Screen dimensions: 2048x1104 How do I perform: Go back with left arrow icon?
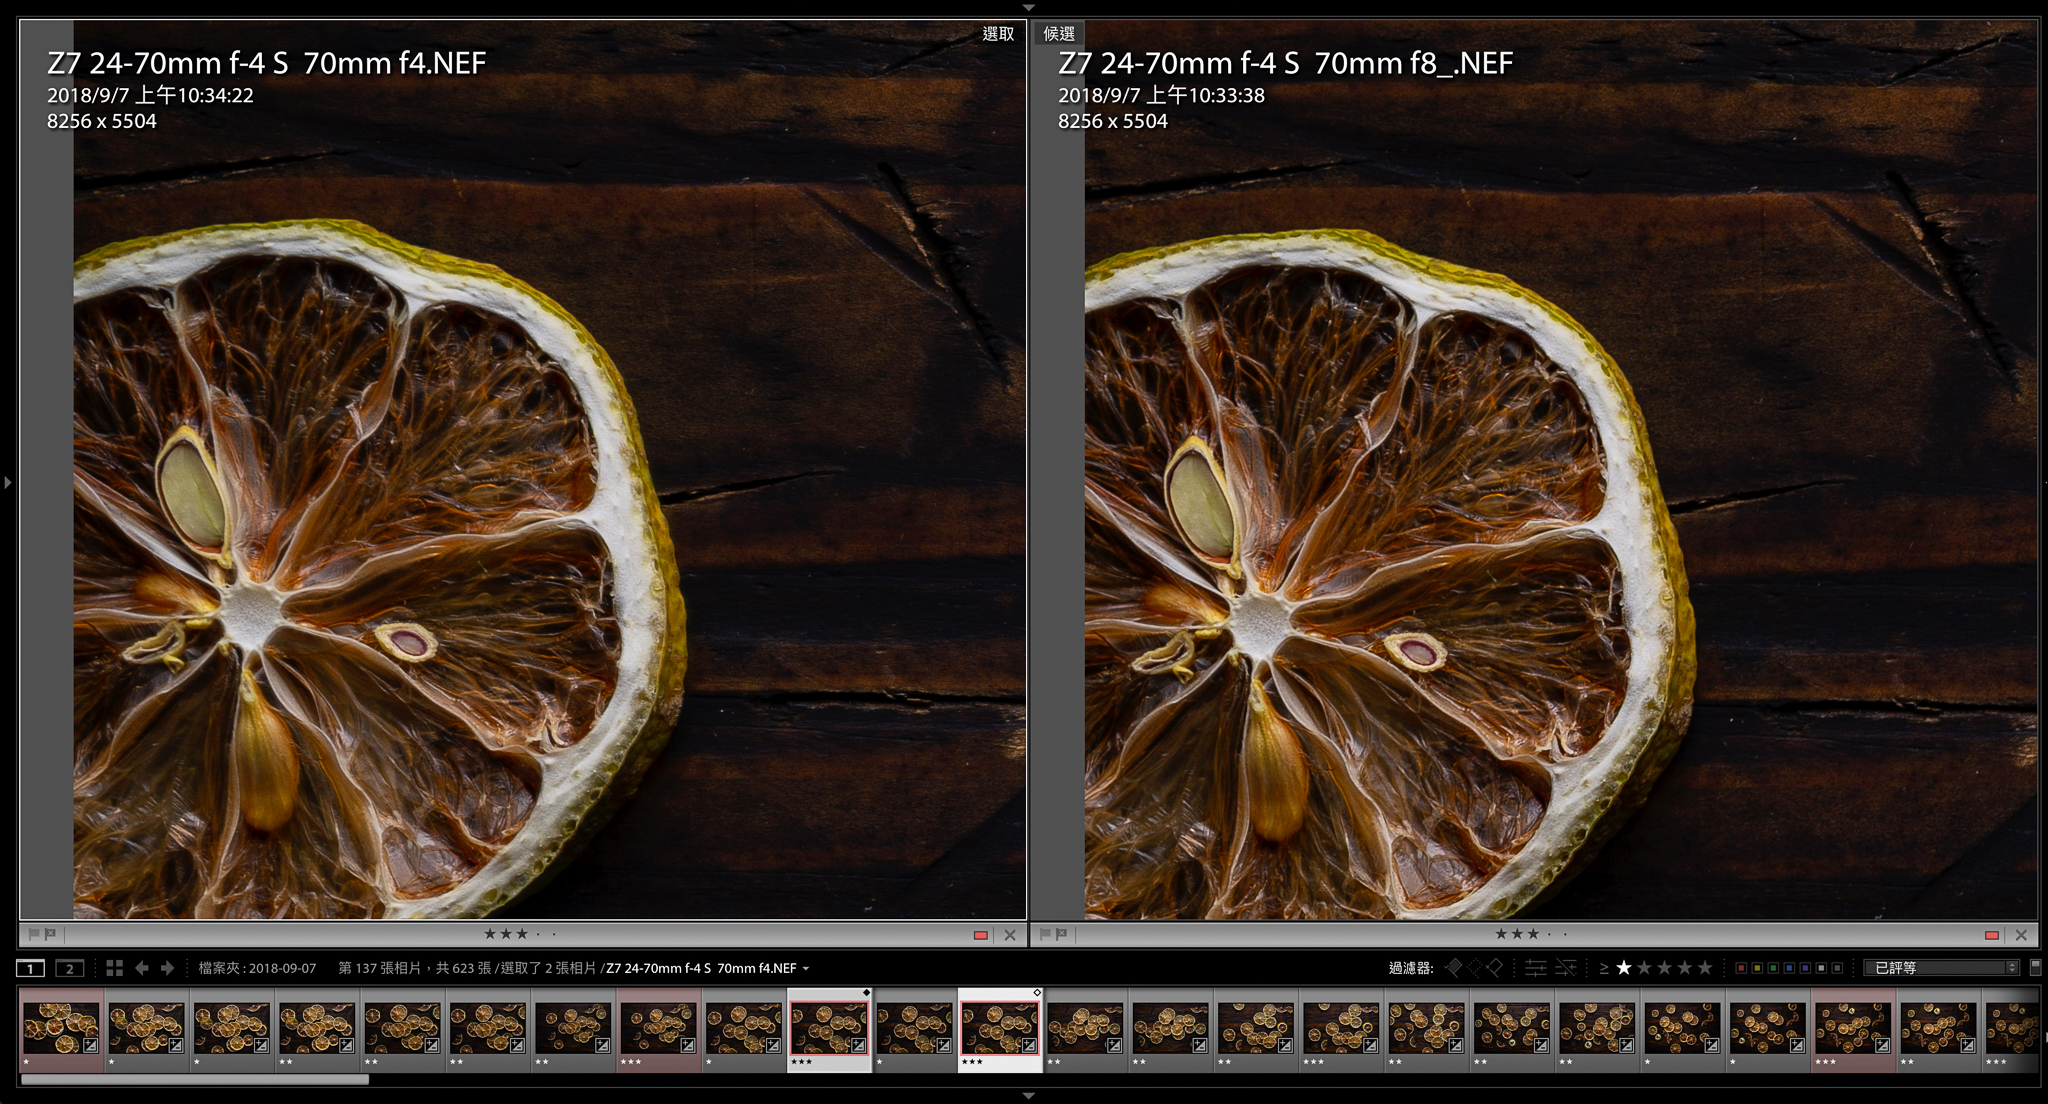tap(142, 968)
